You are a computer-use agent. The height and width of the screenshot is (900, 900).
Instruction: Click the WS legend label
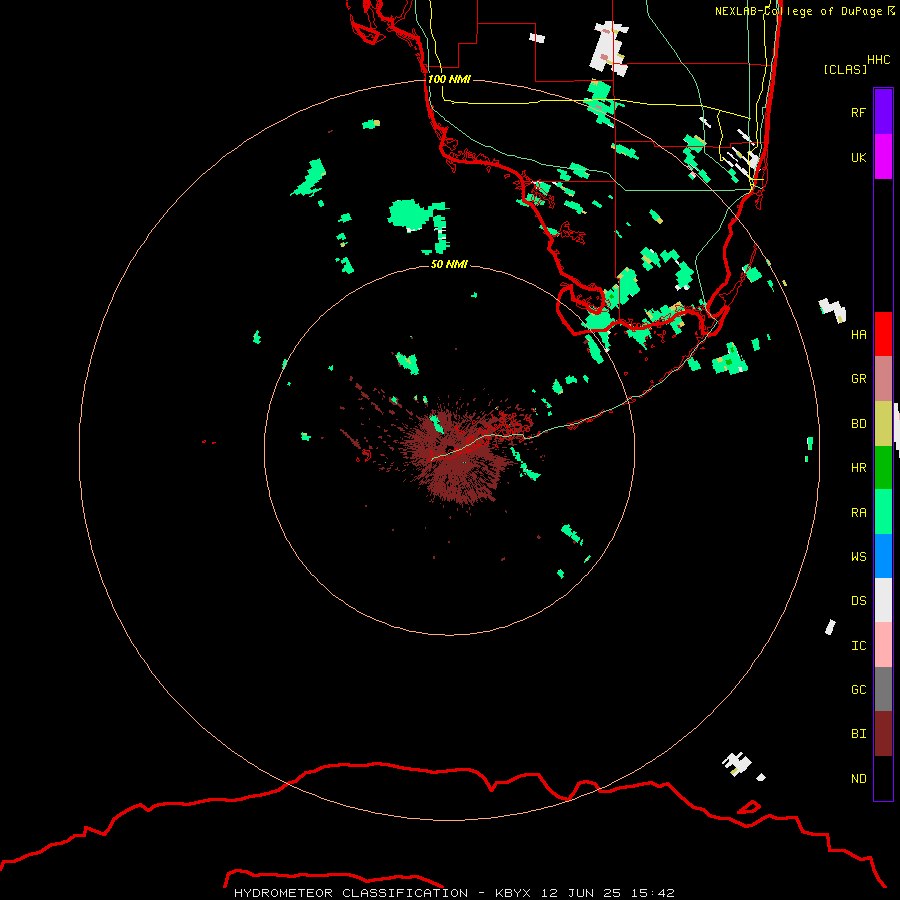click(858, 557)
